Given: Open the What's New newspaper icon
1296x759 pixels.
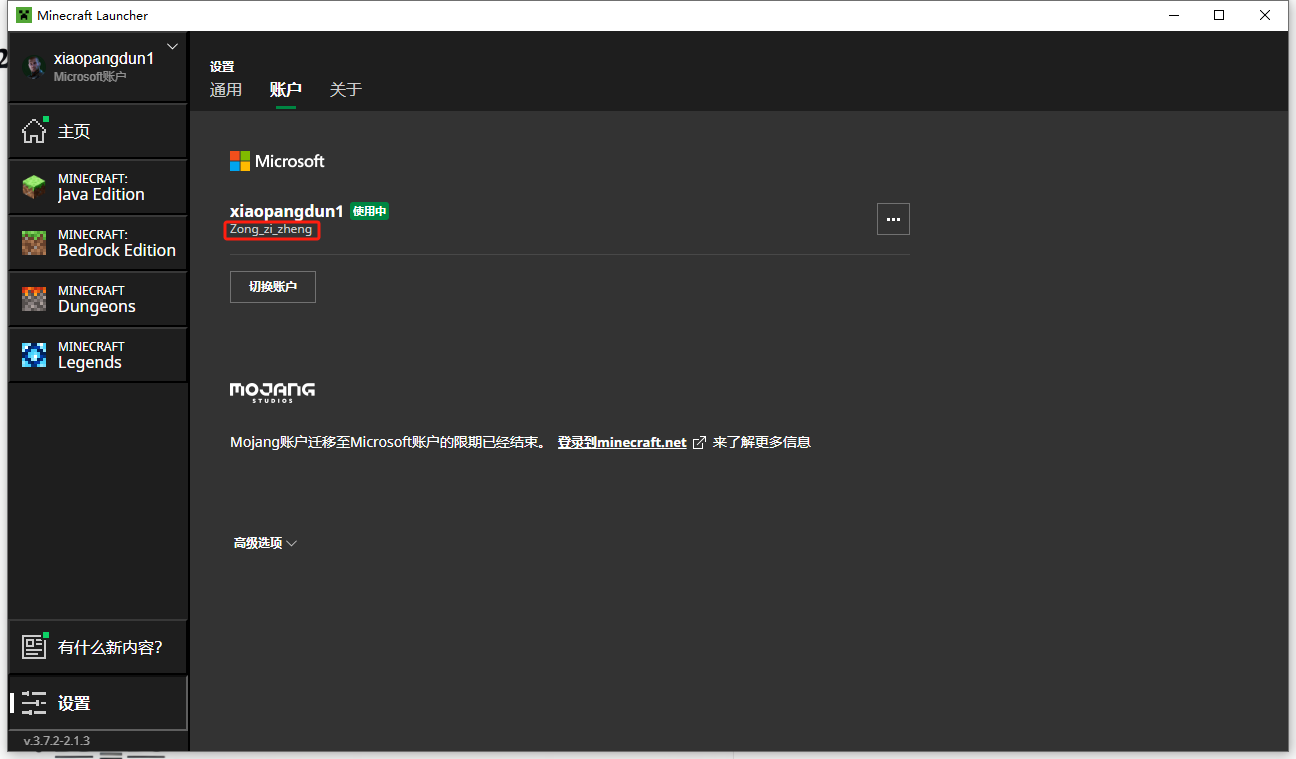Looking at the screenshot, I should click(34, 647).
